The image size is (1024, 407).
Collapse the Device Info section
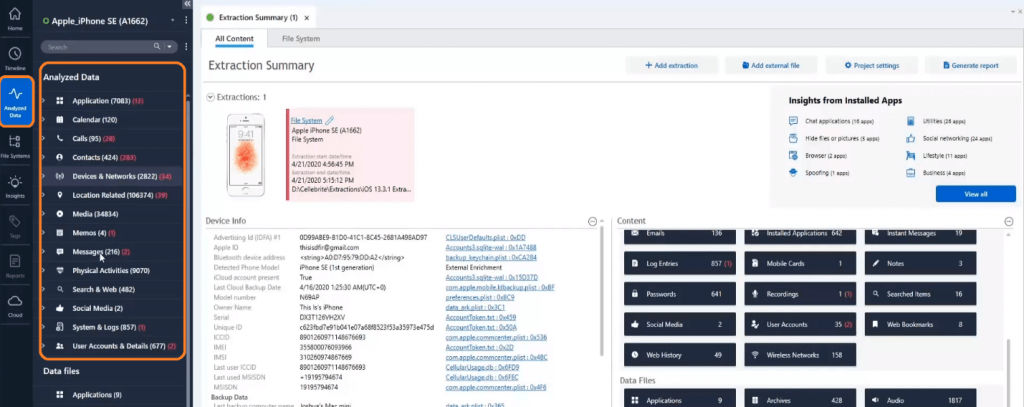pos(592,221)
